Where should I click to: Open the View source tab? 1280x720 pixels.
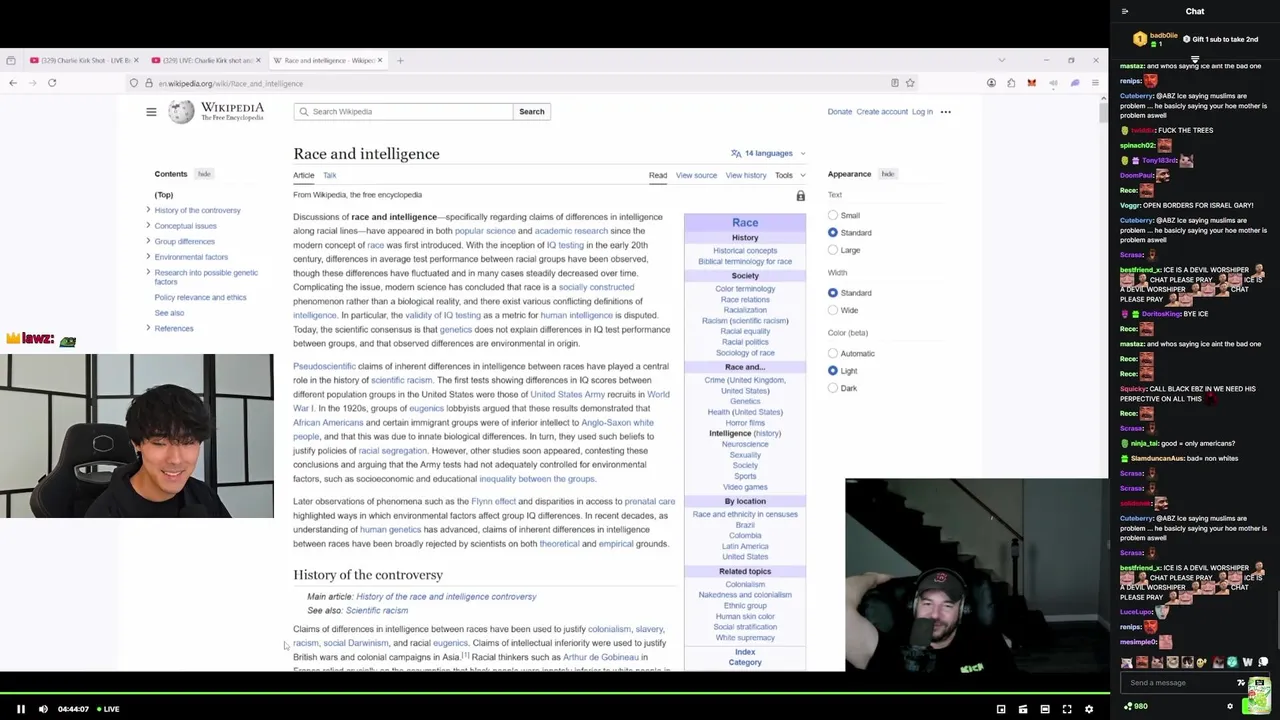696,175
